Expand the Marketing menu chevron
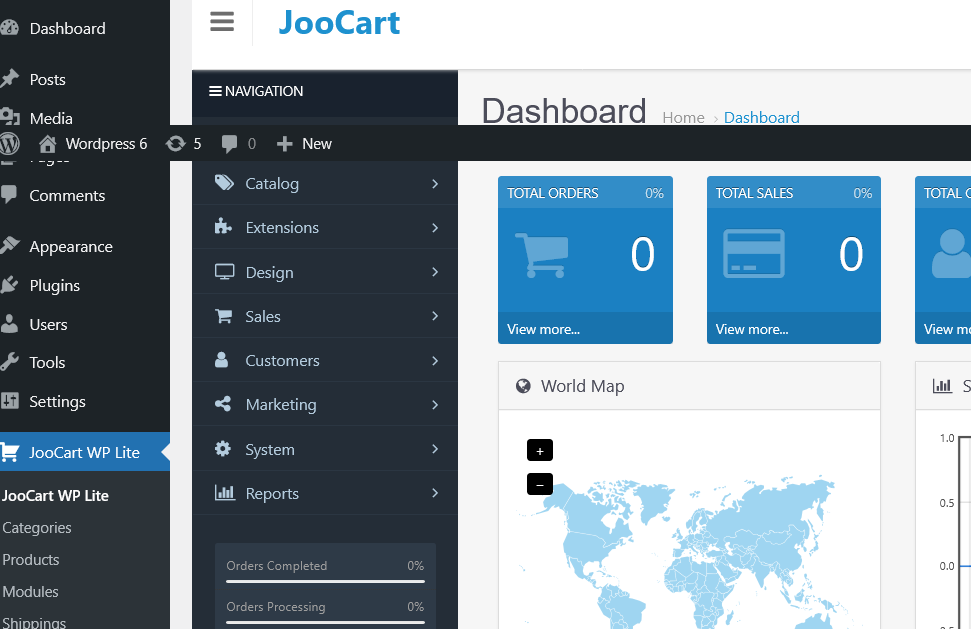 (x=435, y=405)
